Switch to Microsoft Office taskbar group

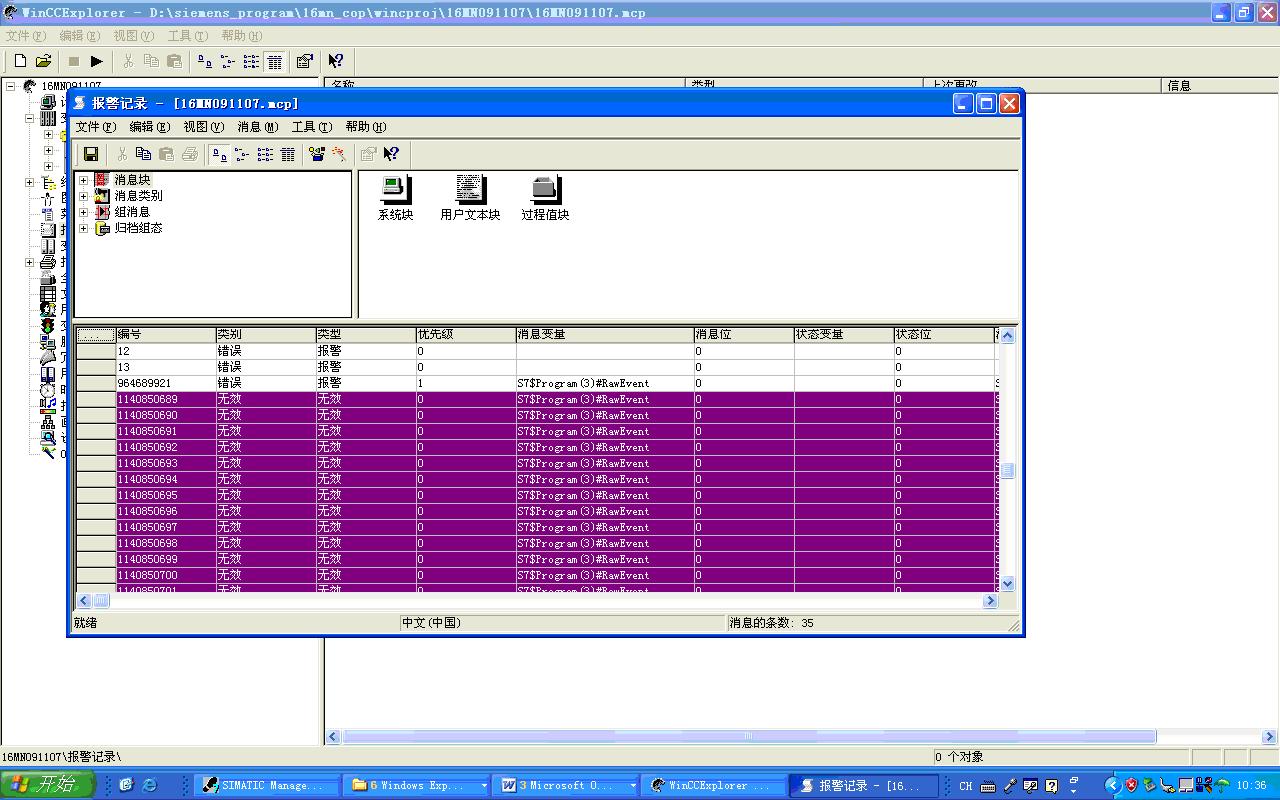[567, 785]
